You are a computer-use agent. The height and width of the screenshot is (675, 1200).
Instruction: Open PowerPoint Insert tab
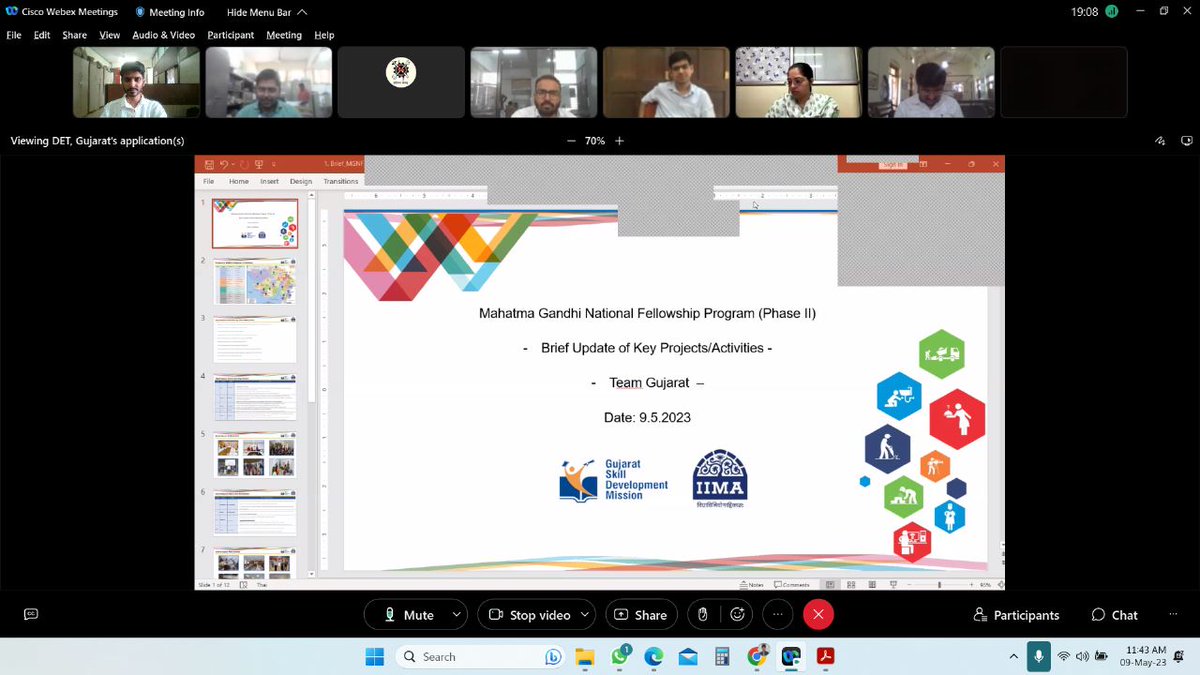[x=270, y=181]
